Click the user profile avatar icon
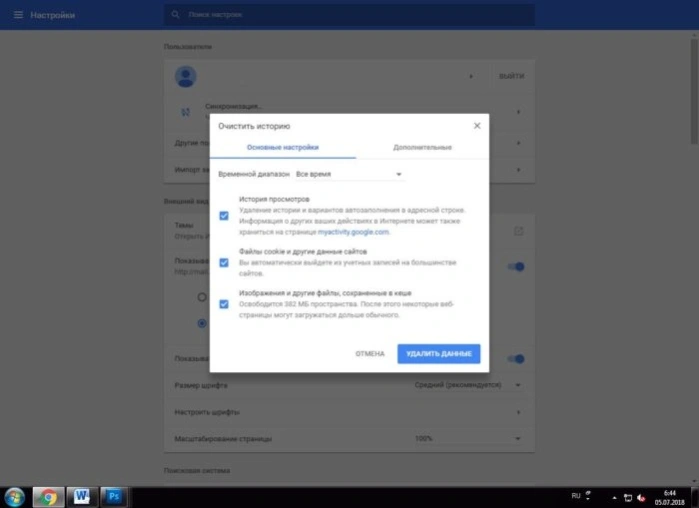The image size is (699, 508). pos(185,76)
